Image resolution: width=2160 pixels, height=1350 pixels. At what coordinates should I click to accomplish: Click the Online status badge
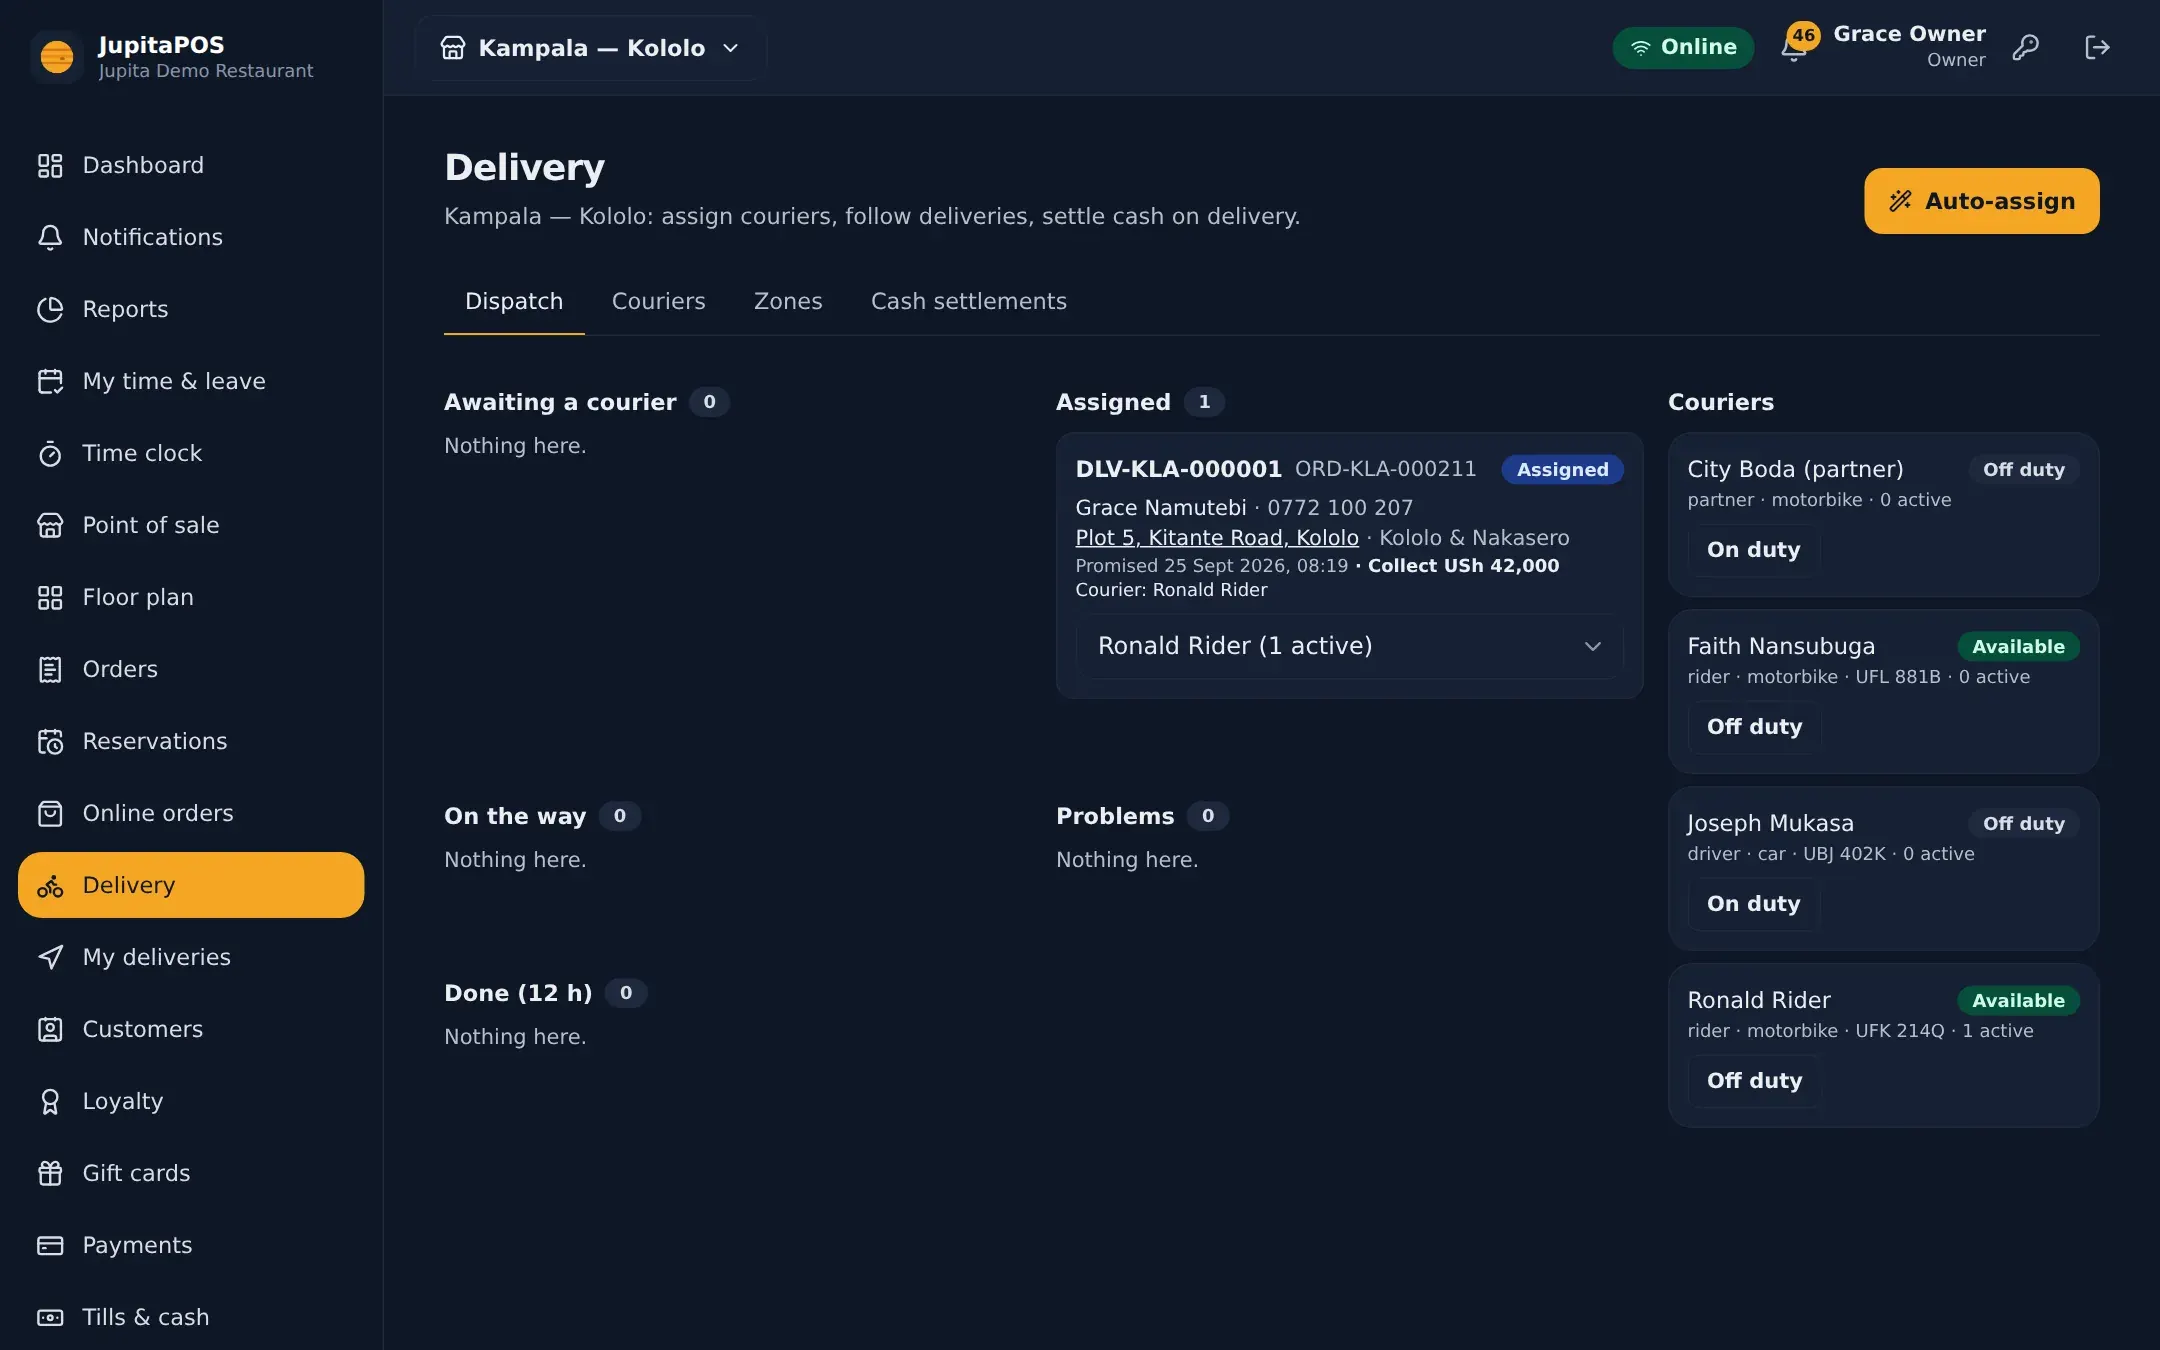(1683, 47)
